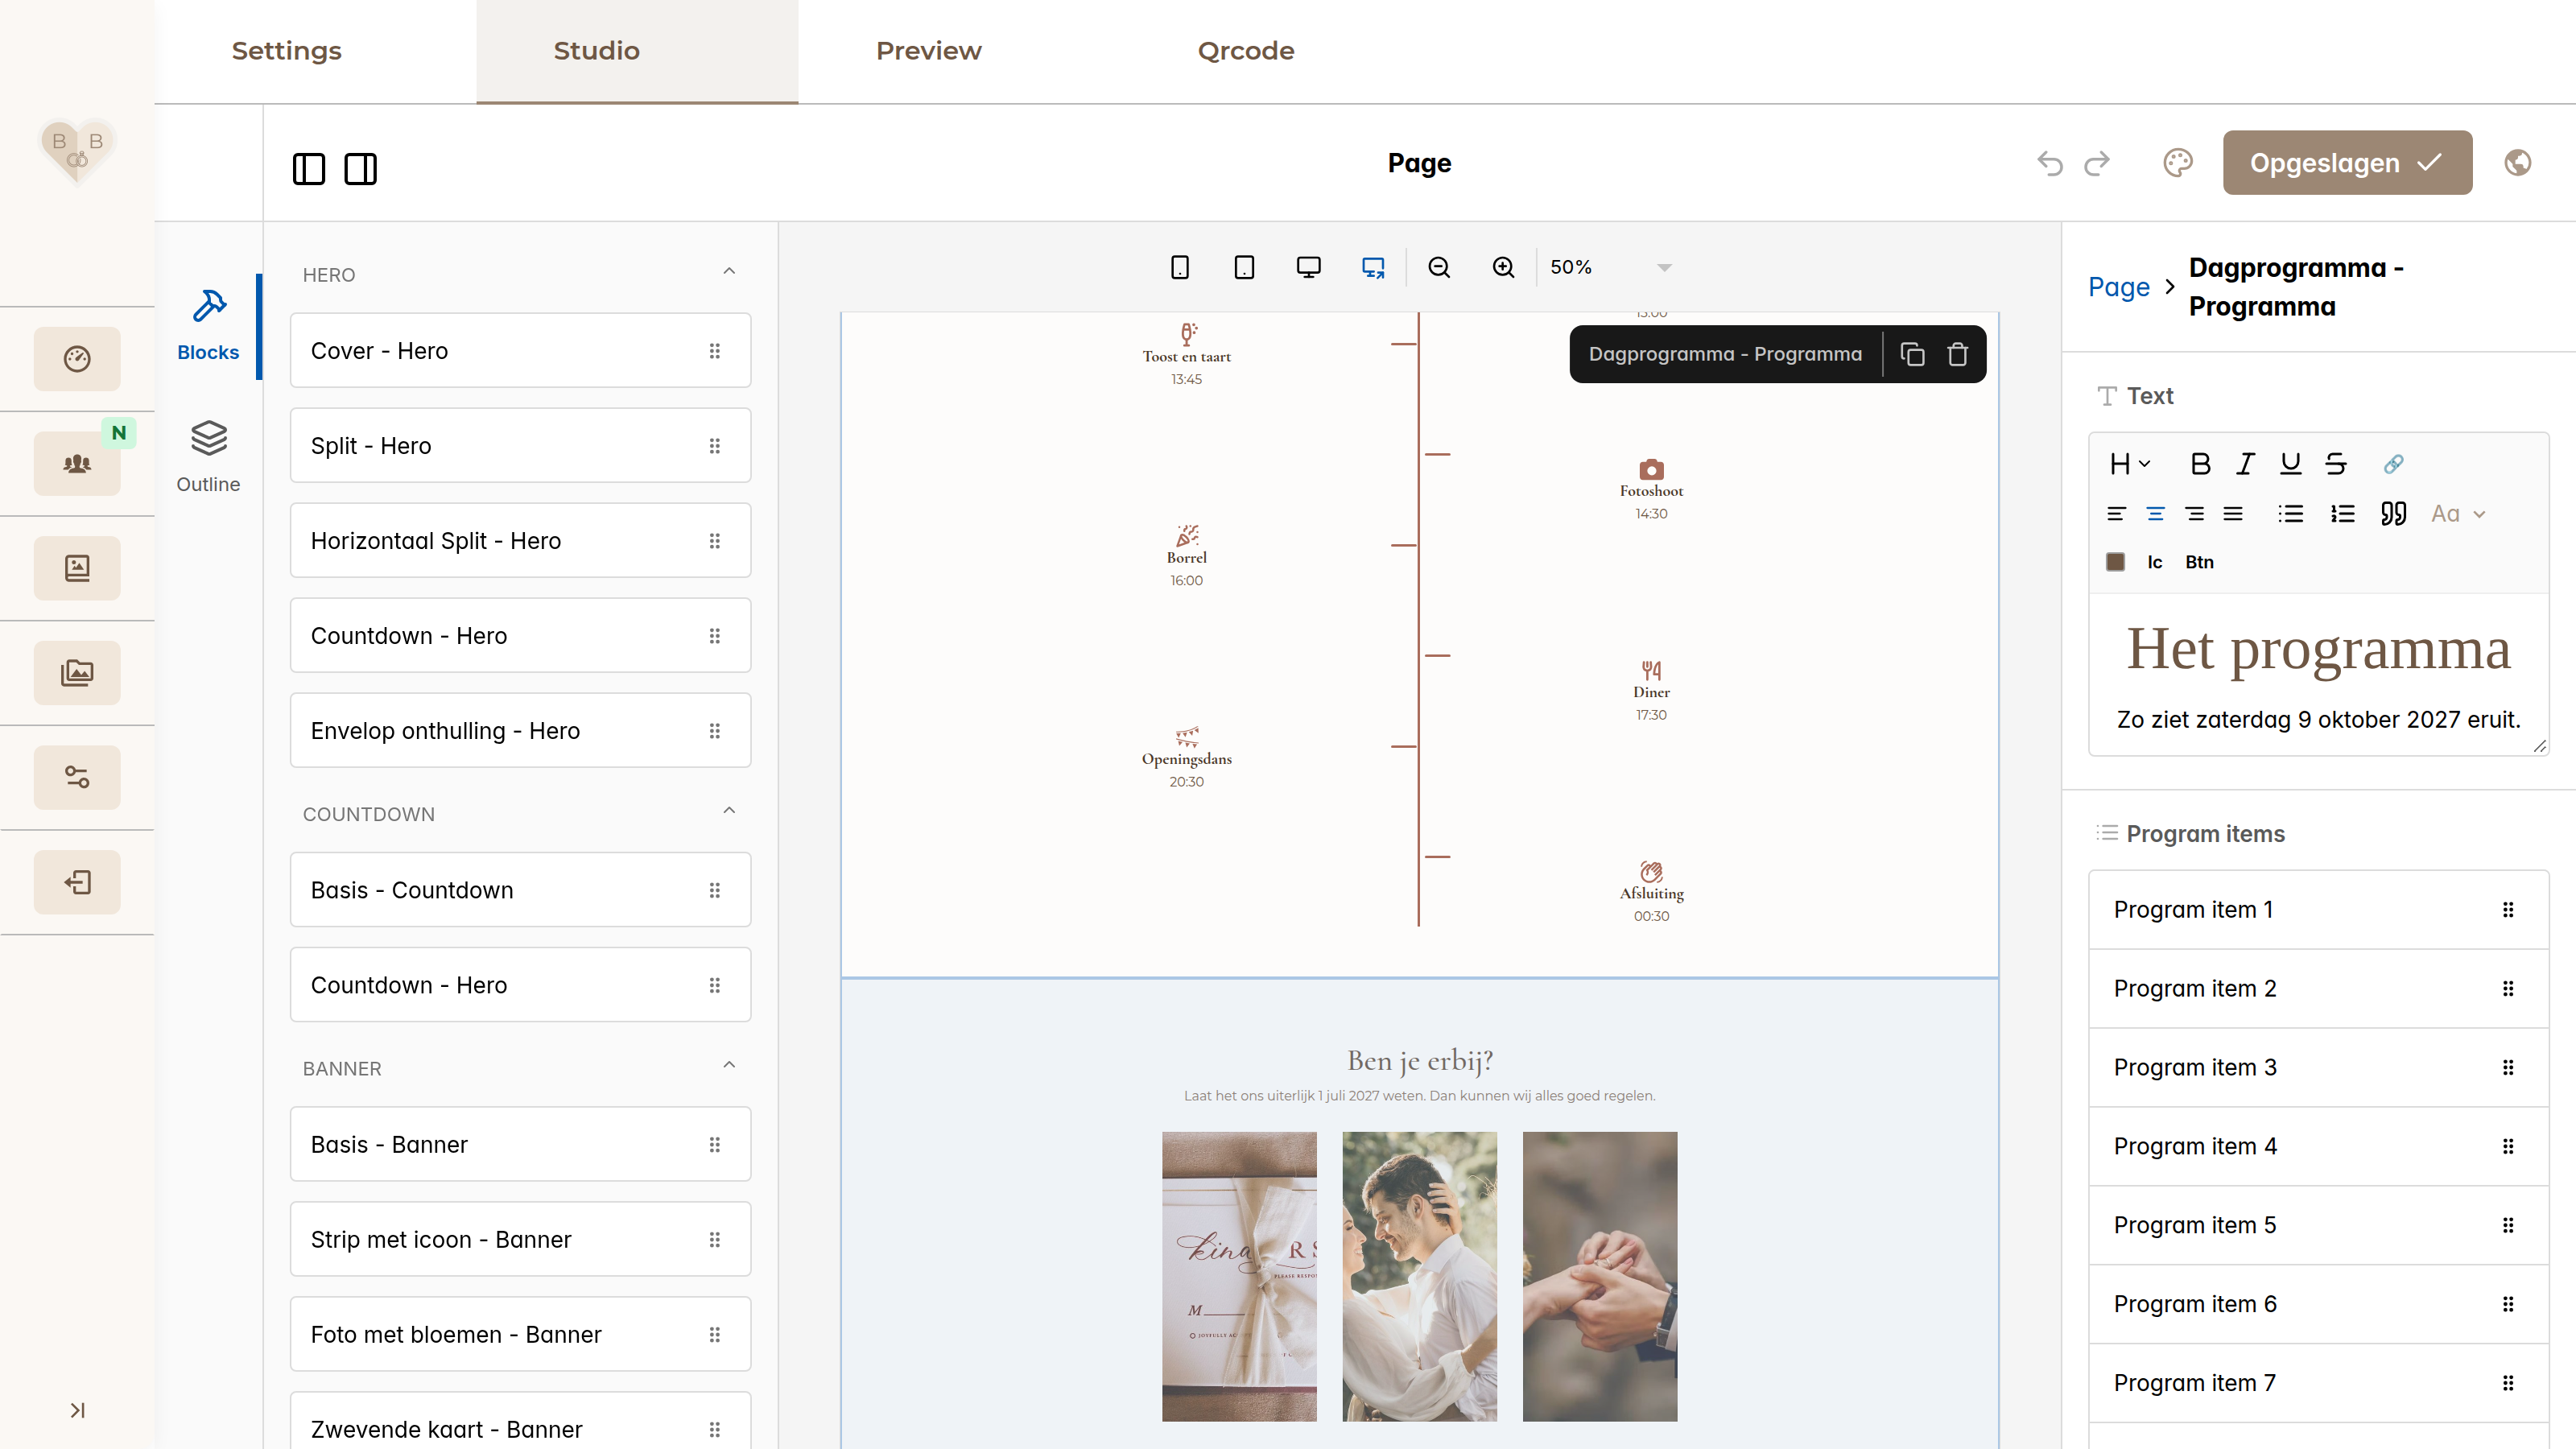The width and height of the screenshot is (2576, 1449).
Task: Delete the Dagprogramma - Programma block
Action: tap(1958, 354)
